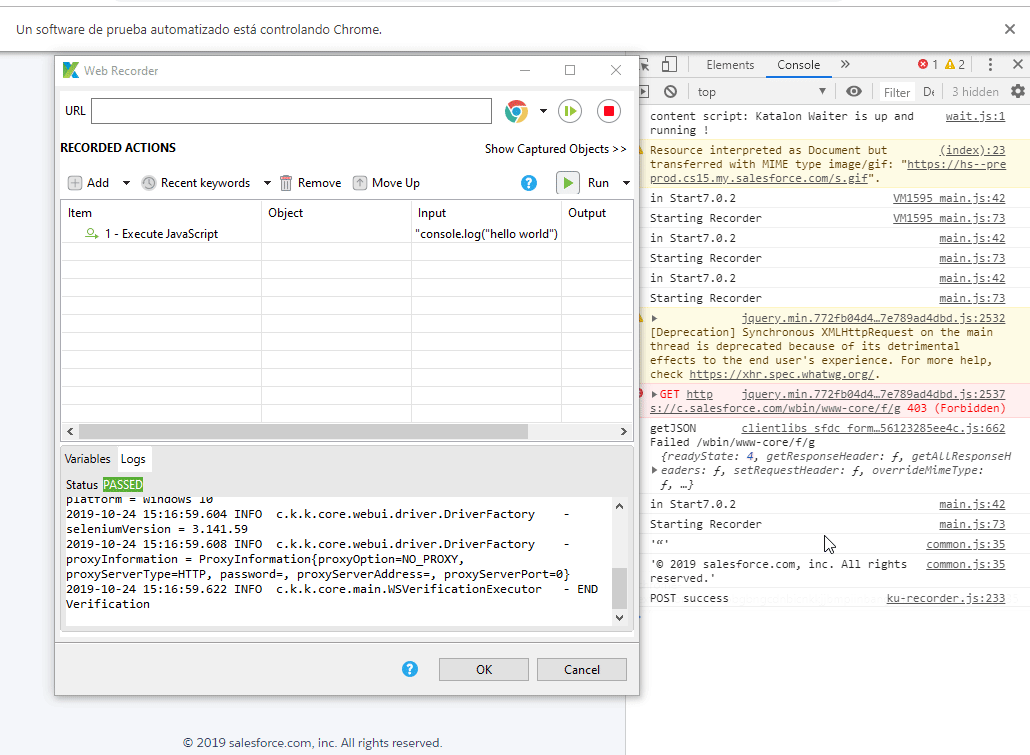Click the Item column header
Image resolution: width=1030 pixels, height=755 pixels.
pos(162,213)
